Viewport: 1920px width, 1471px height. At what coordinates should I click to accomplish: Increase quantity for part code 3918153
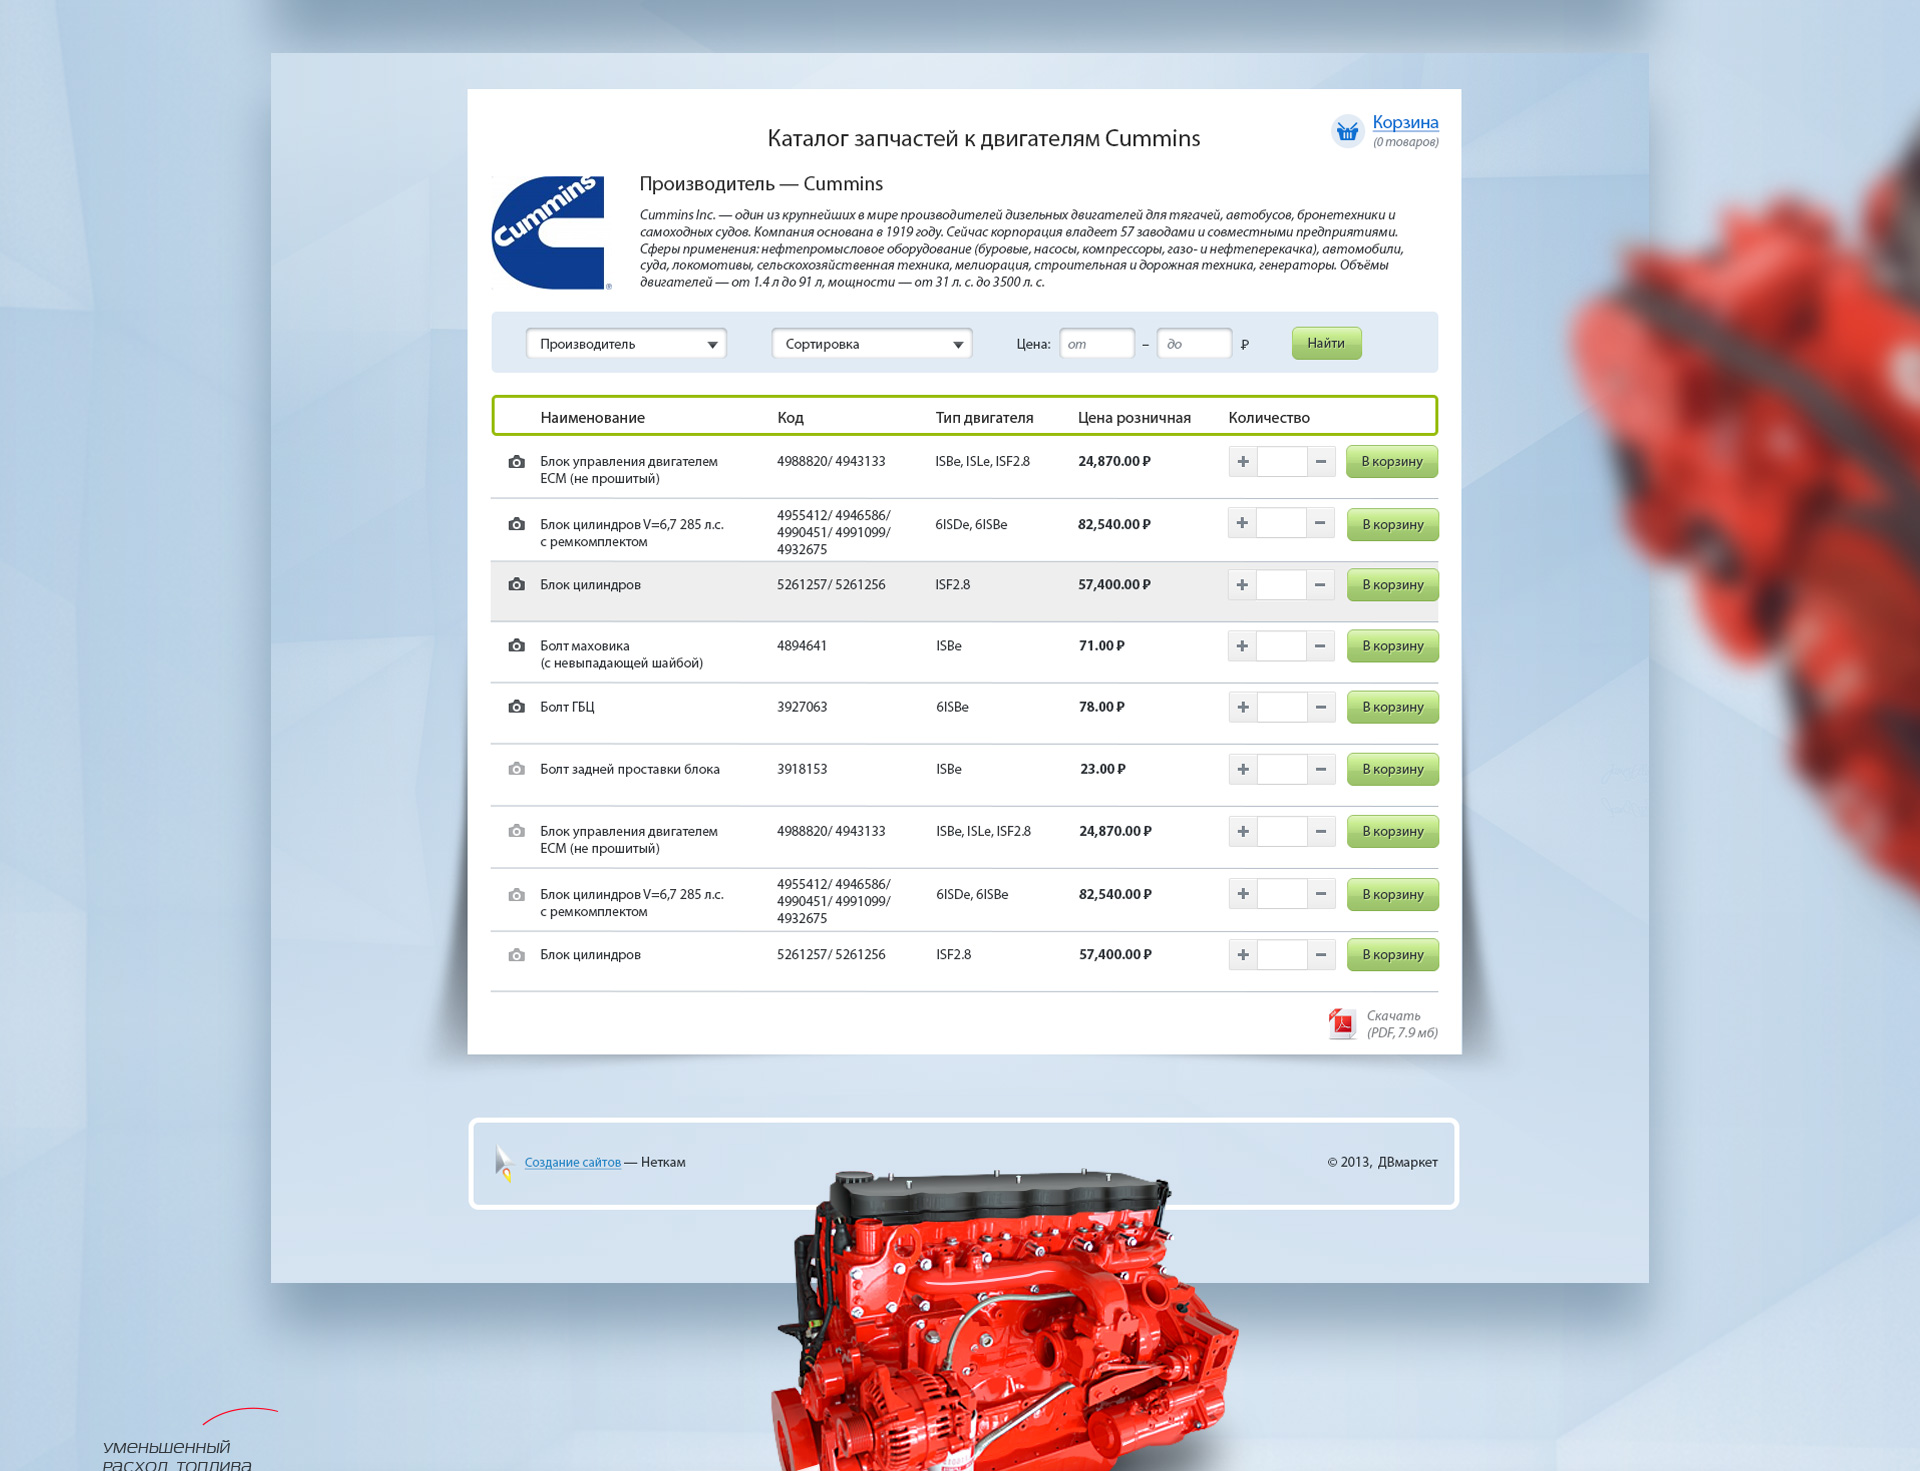[x=1242, y=769]
